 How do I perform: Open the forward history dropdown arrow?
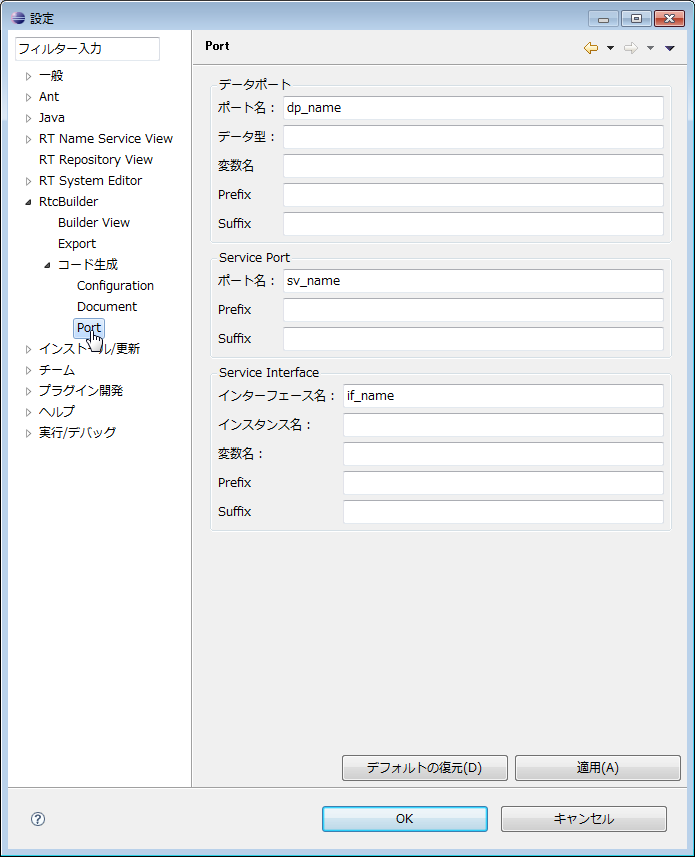point(650,48)
